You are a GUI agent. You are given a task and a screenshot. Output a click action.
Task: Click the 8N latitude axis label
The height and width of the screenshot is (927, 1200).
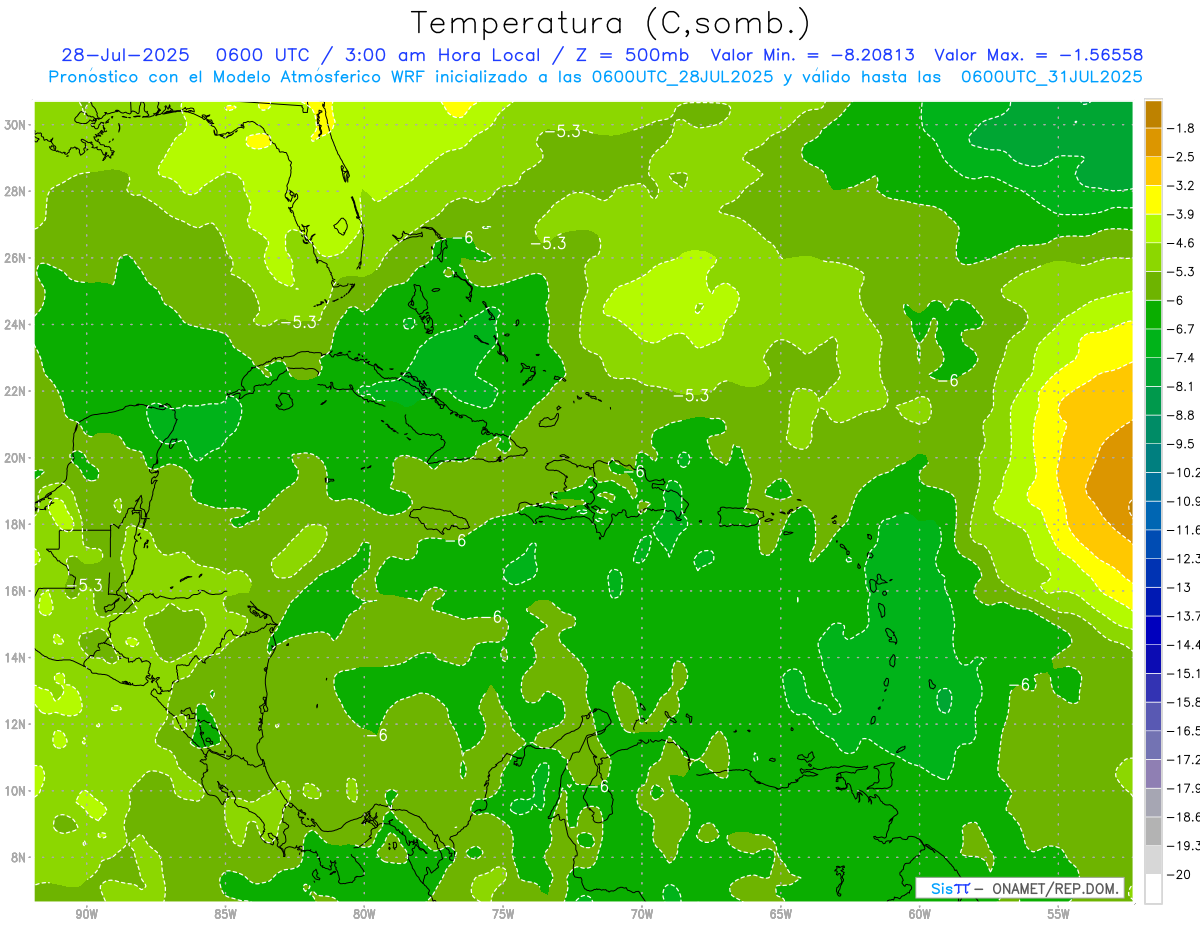(x=20, y=857)
